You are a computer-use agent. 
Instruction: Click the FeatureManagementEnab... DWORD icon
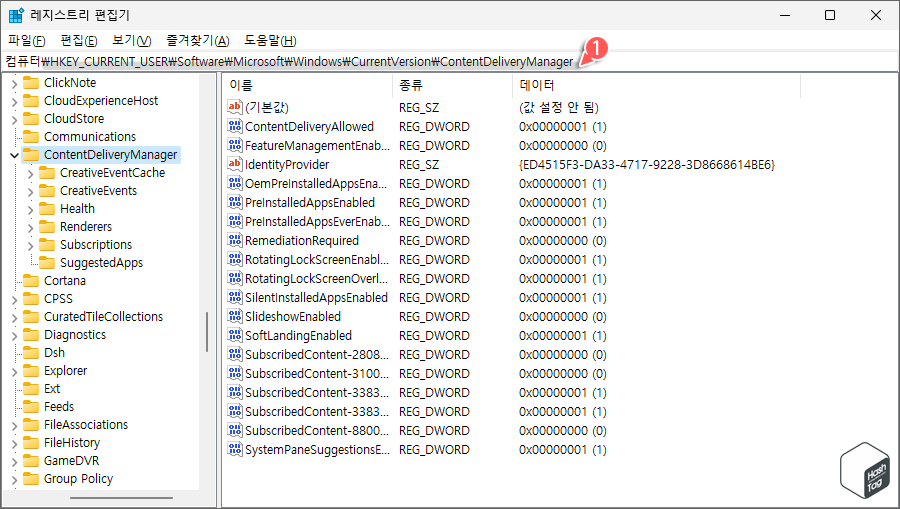[235, 145]
